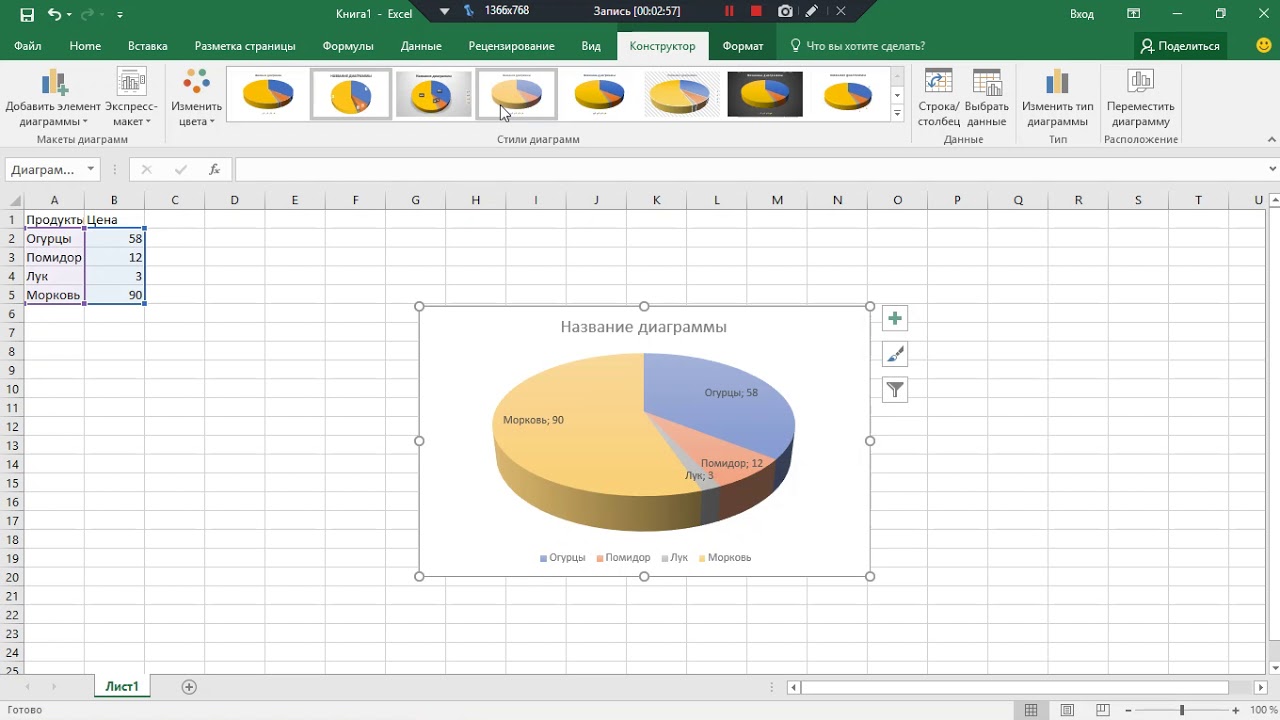Viewport: 1280px width, 720px height.
Task: Undo the last action
Action: click(x=54, y=14)
